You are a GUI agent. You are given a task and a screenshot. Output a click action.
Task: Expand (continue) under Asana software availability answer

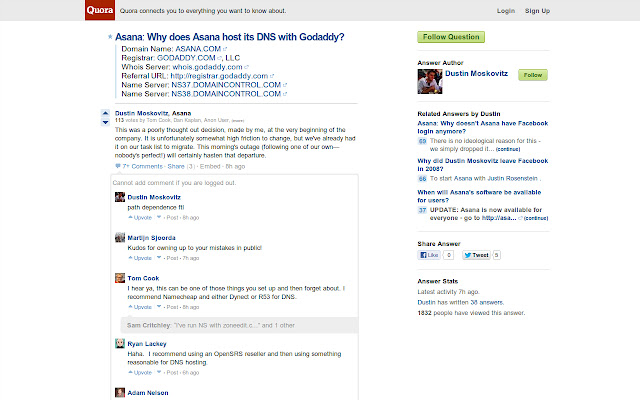pyautogui.click(x=536, y=218)
